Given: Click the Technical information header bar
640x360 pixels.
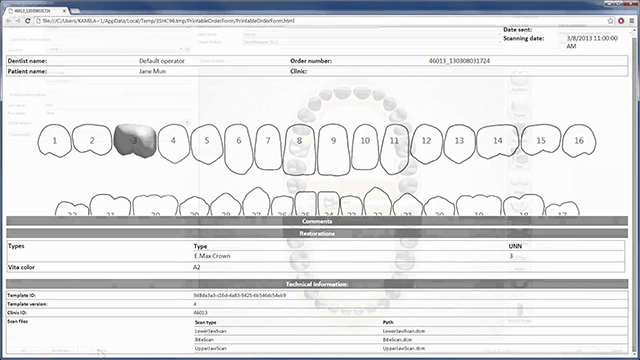Looking at the screenshot, I should [x=317, y=284].
